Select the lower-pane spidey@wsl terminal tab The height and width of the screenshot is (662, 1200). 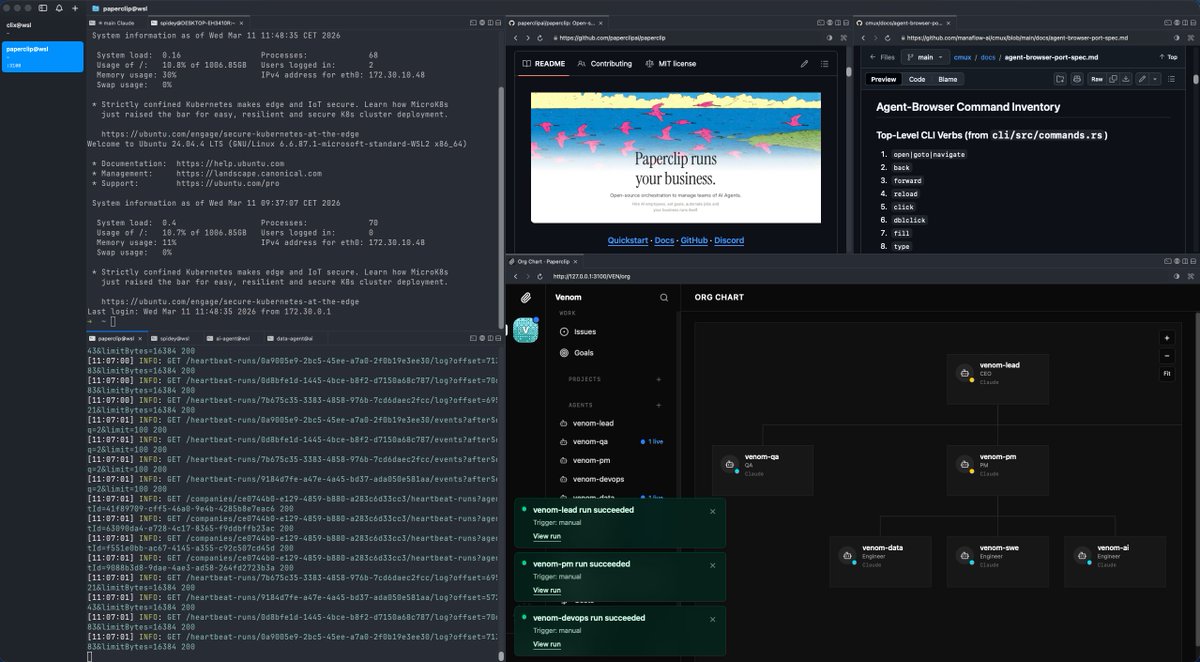pos(175,338)
